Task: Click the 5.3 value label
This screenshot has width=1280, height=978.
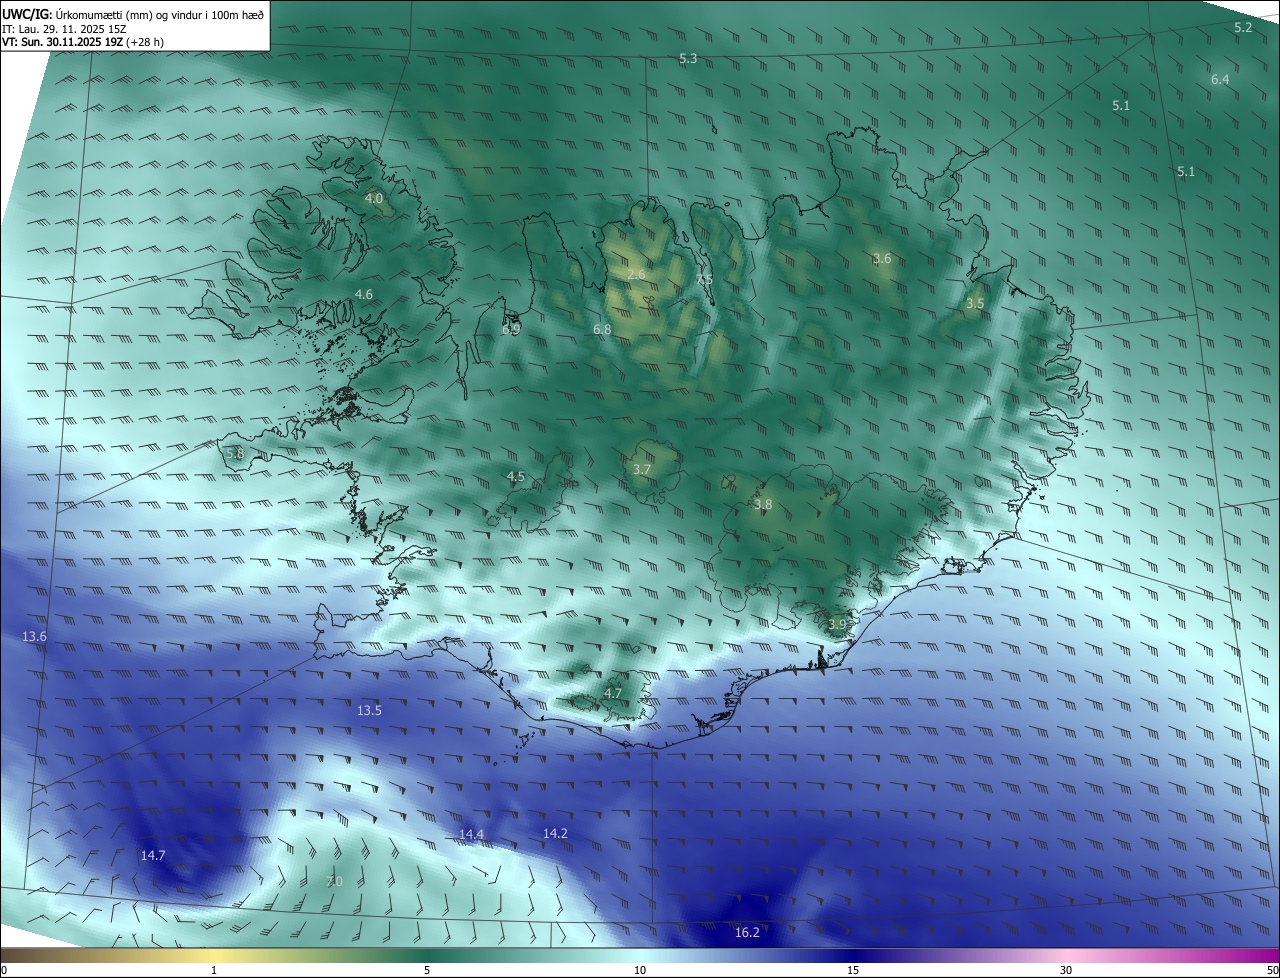Action: 688,59
